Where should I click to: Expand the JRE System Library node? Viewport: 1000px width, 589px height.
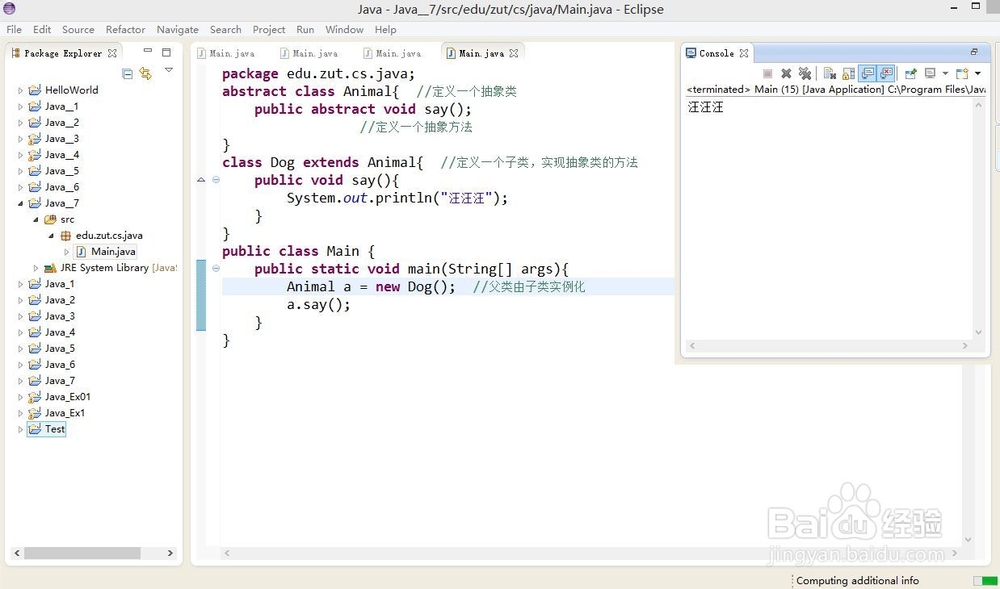(36, 268)
